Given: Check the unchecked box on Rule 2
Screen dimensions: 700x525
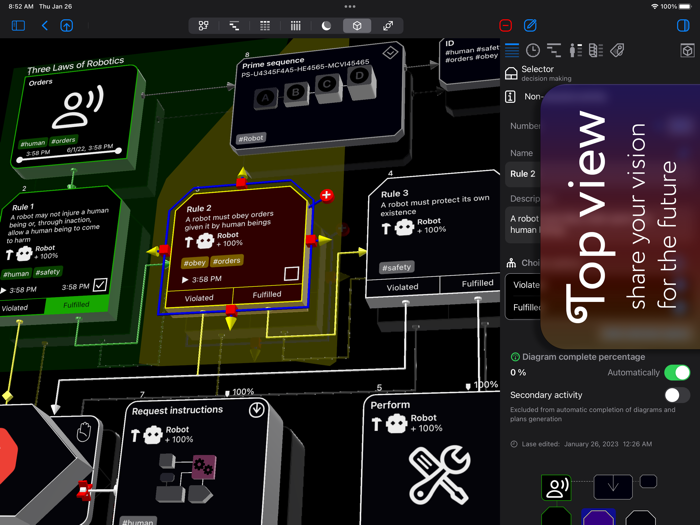Looking at the screenshot, I should coord(292,273).
